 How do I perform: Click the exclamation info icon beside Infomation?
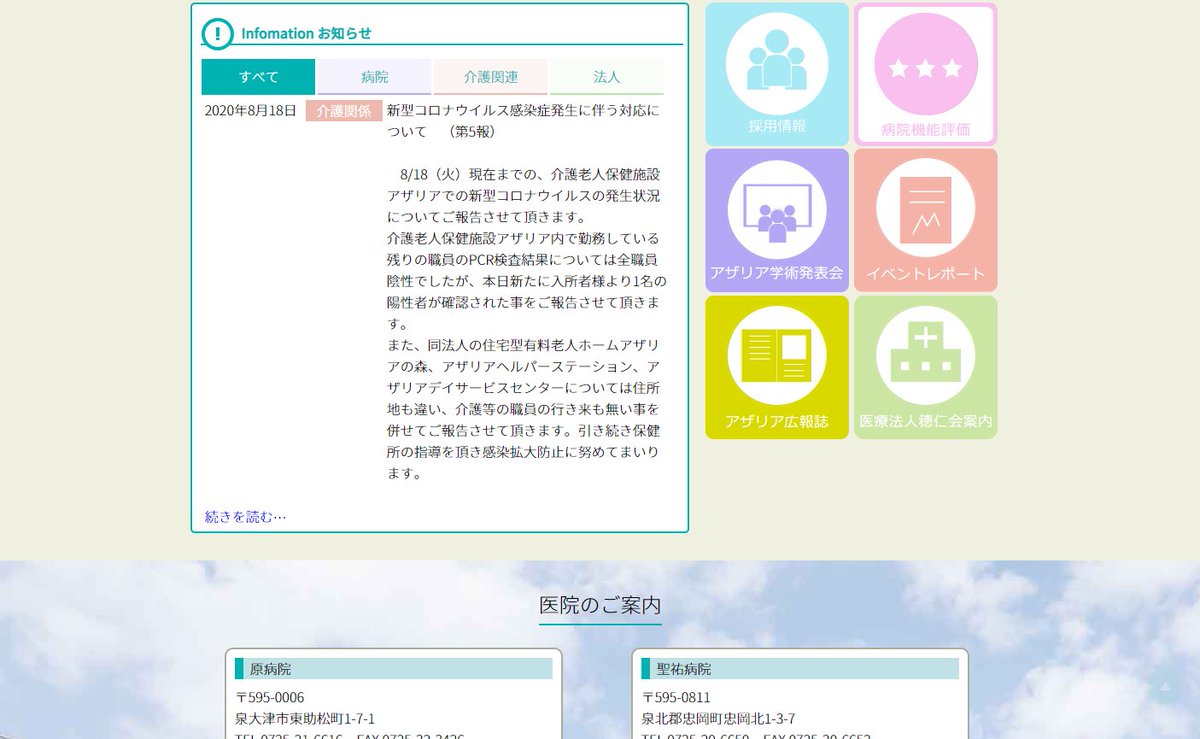coord(217,34)
